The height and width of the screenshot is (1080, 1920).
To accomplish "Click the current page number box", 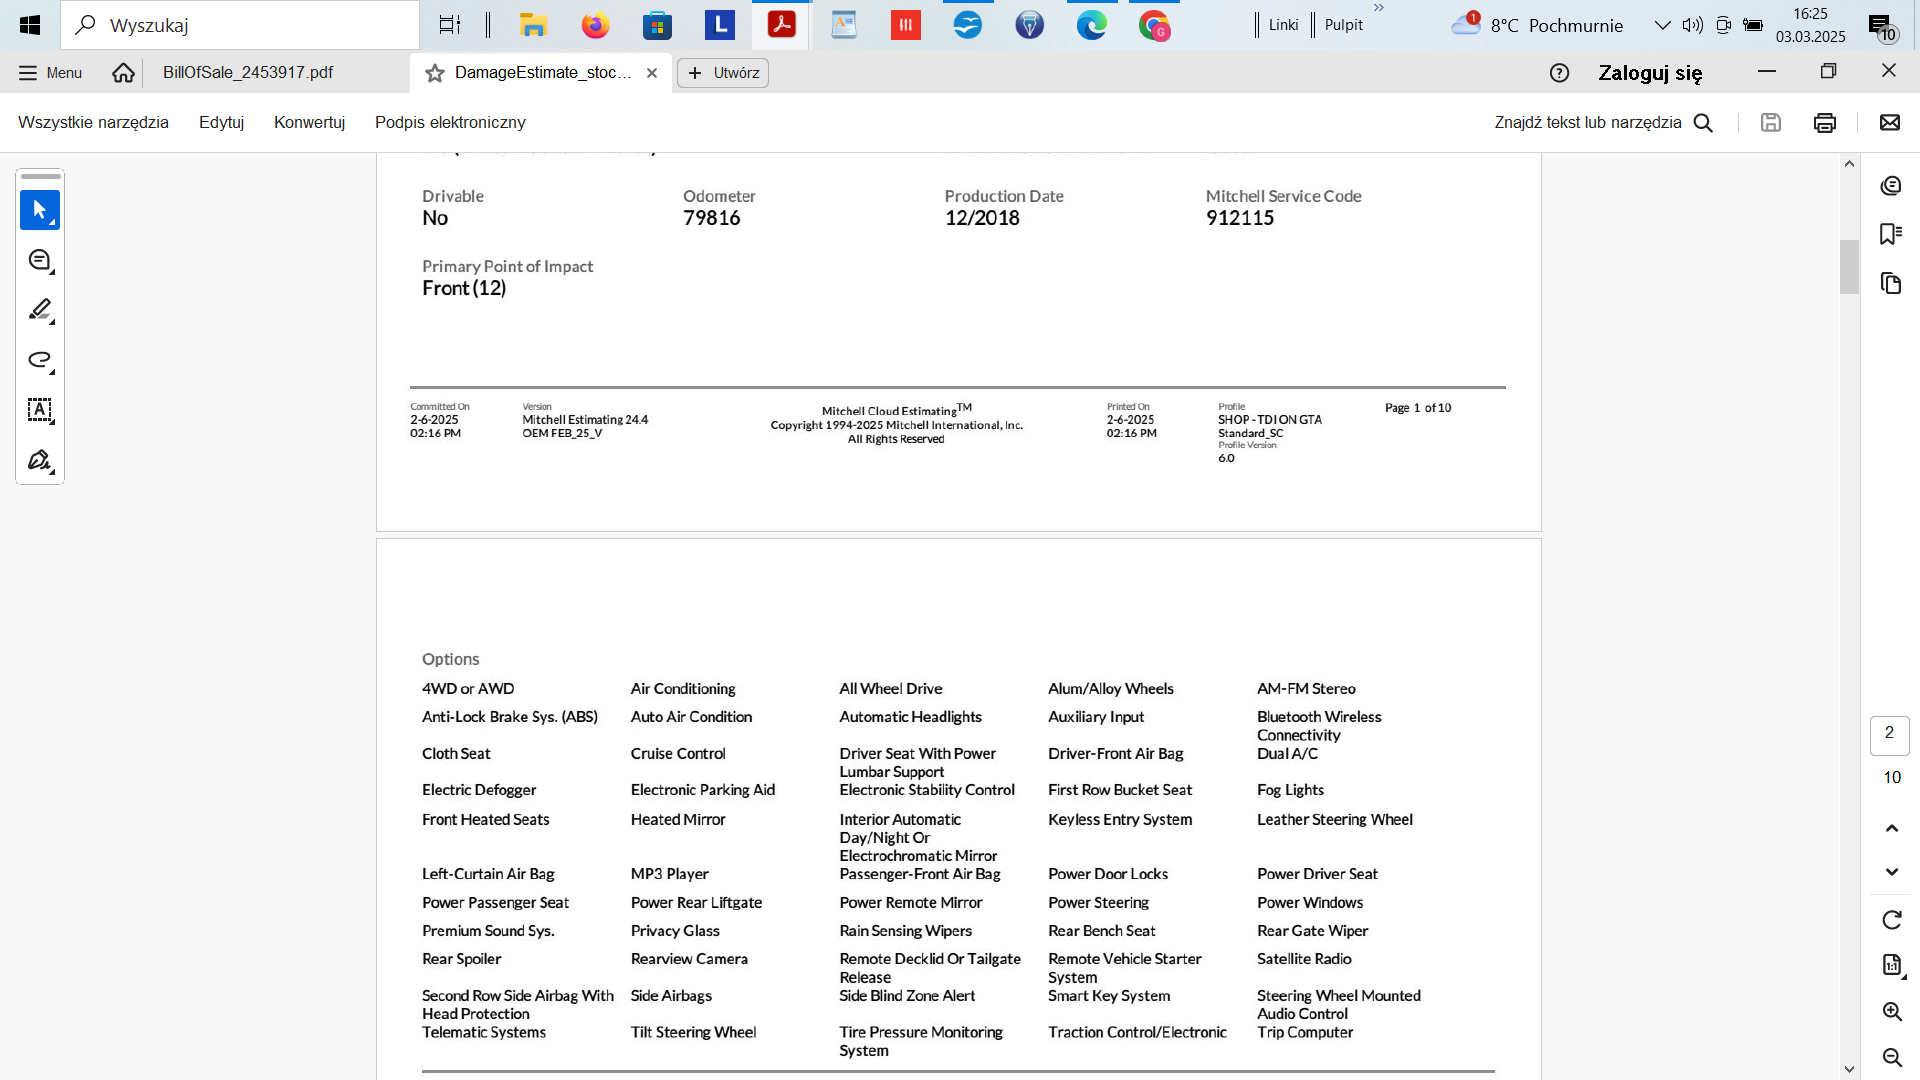I will pyautogui.click(x=1889, y=735).
